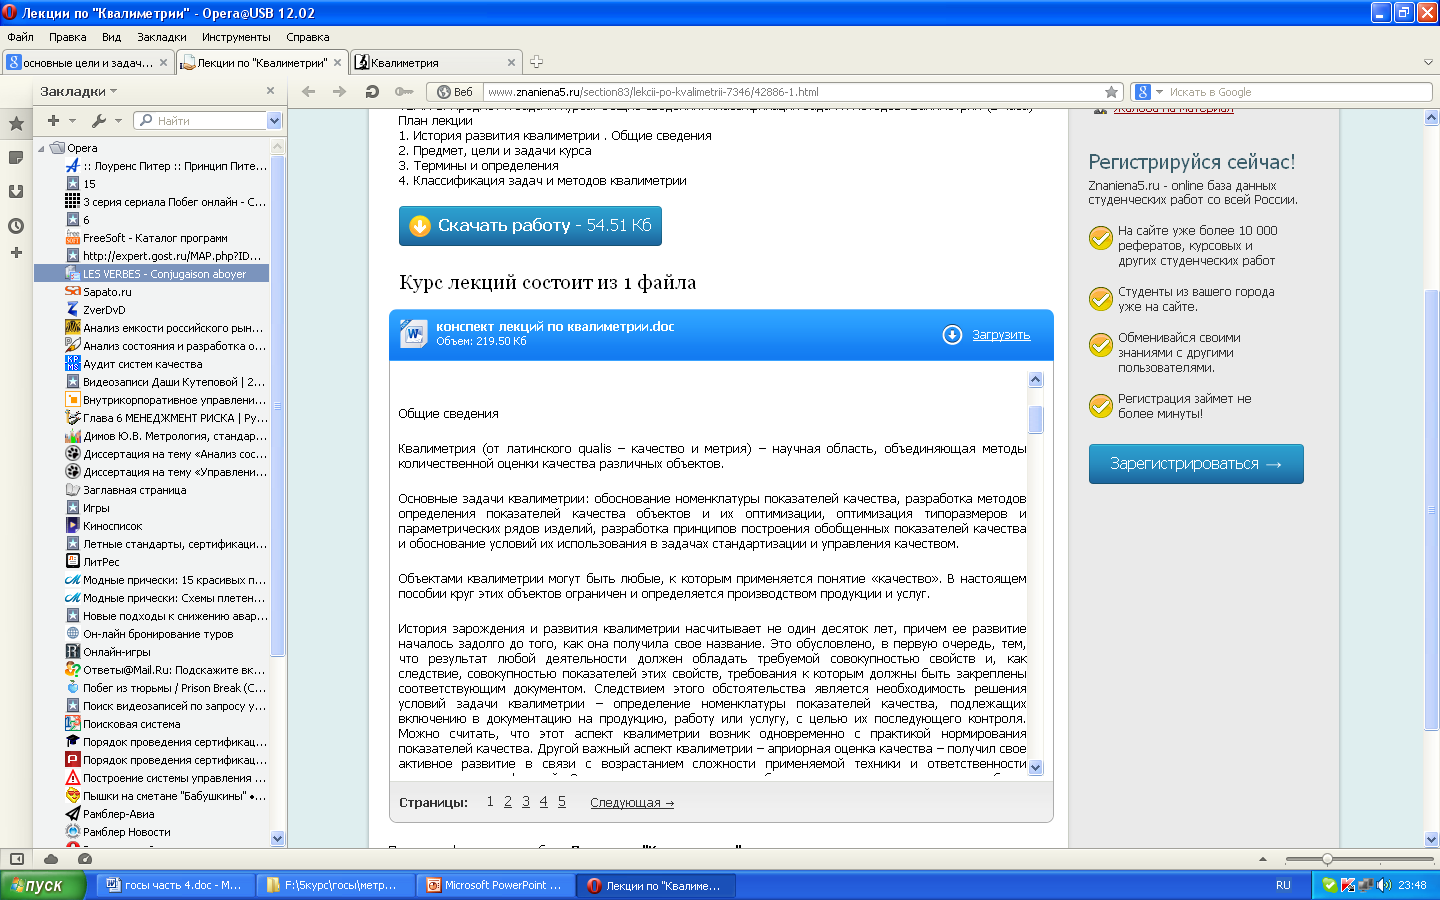This screenshot has height=900, width=1440.
Task: Go forward with the forward arrow
Action: point(340,92)
